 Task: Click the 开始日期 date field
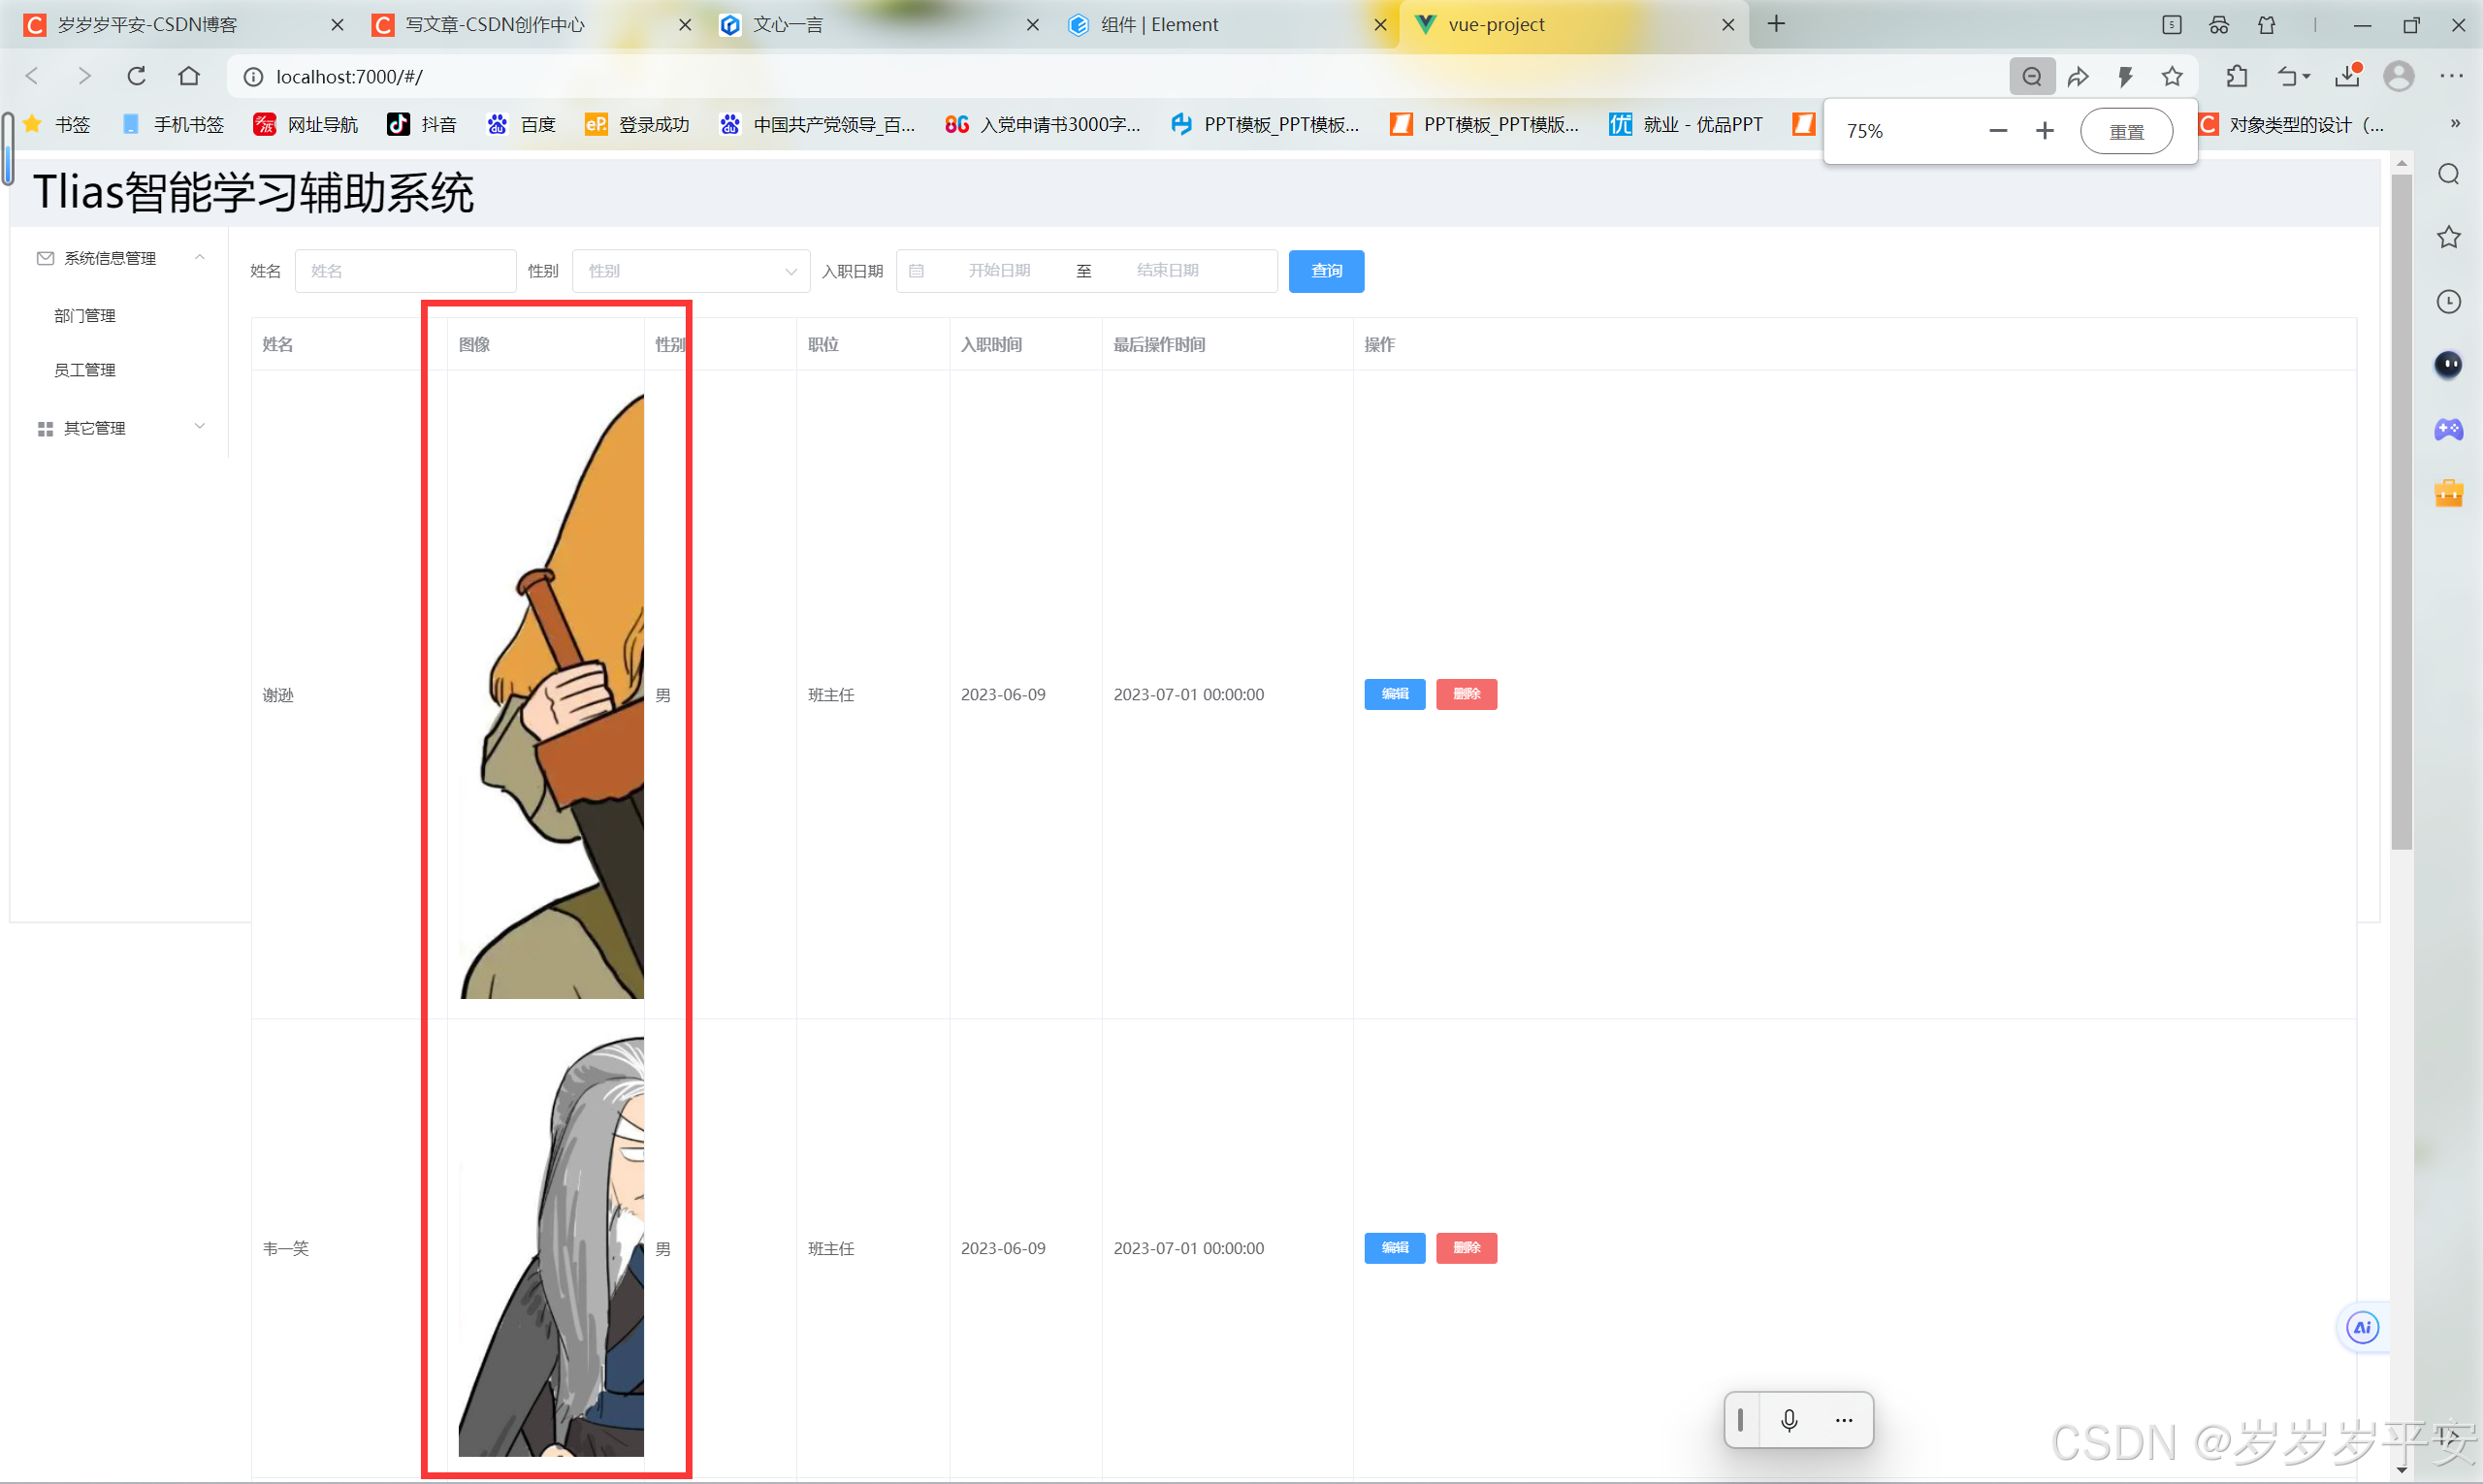(999, 271)
